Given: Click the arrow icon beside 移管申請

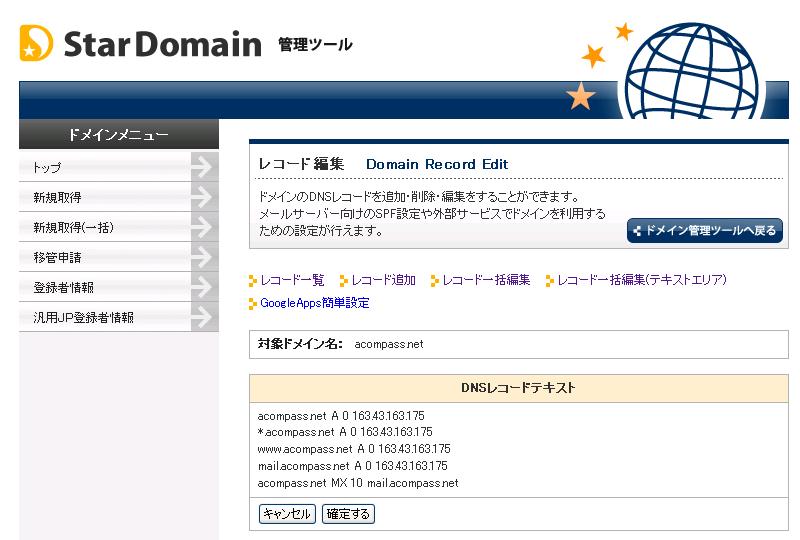Looking at the screenshot, I should tap(203, 257).
